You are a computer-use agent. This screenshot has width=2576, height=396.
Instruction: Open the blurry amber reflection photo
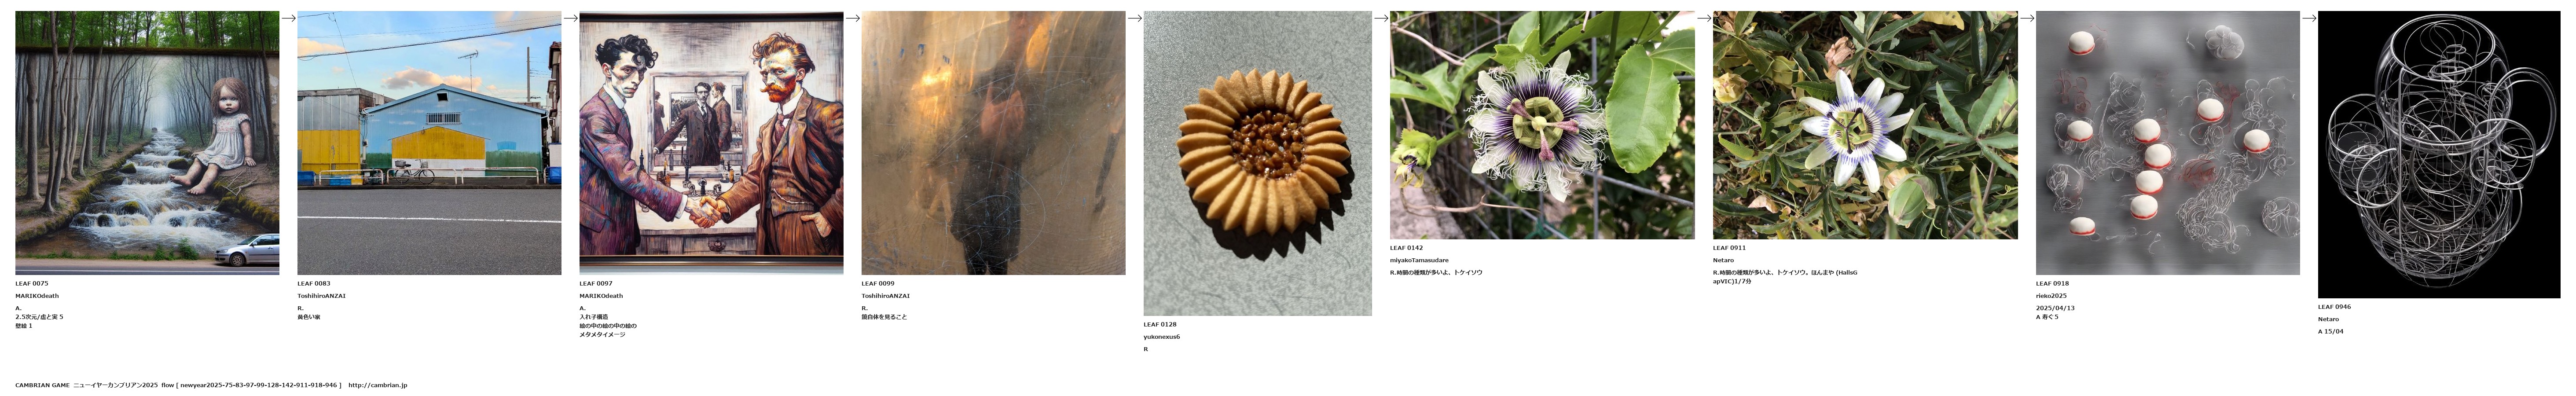(993, 143)
